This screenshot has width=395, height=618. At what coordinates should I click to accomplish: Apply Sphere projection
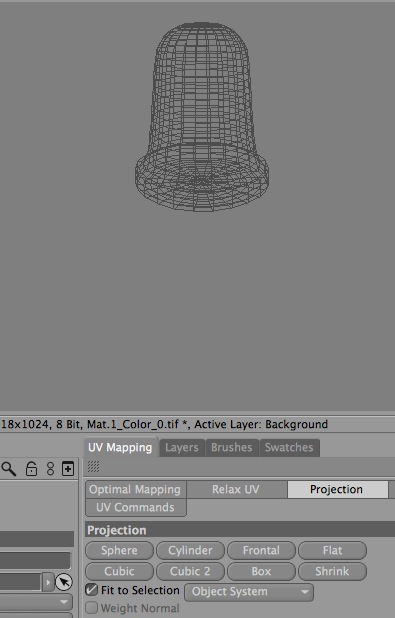[119, 551]
